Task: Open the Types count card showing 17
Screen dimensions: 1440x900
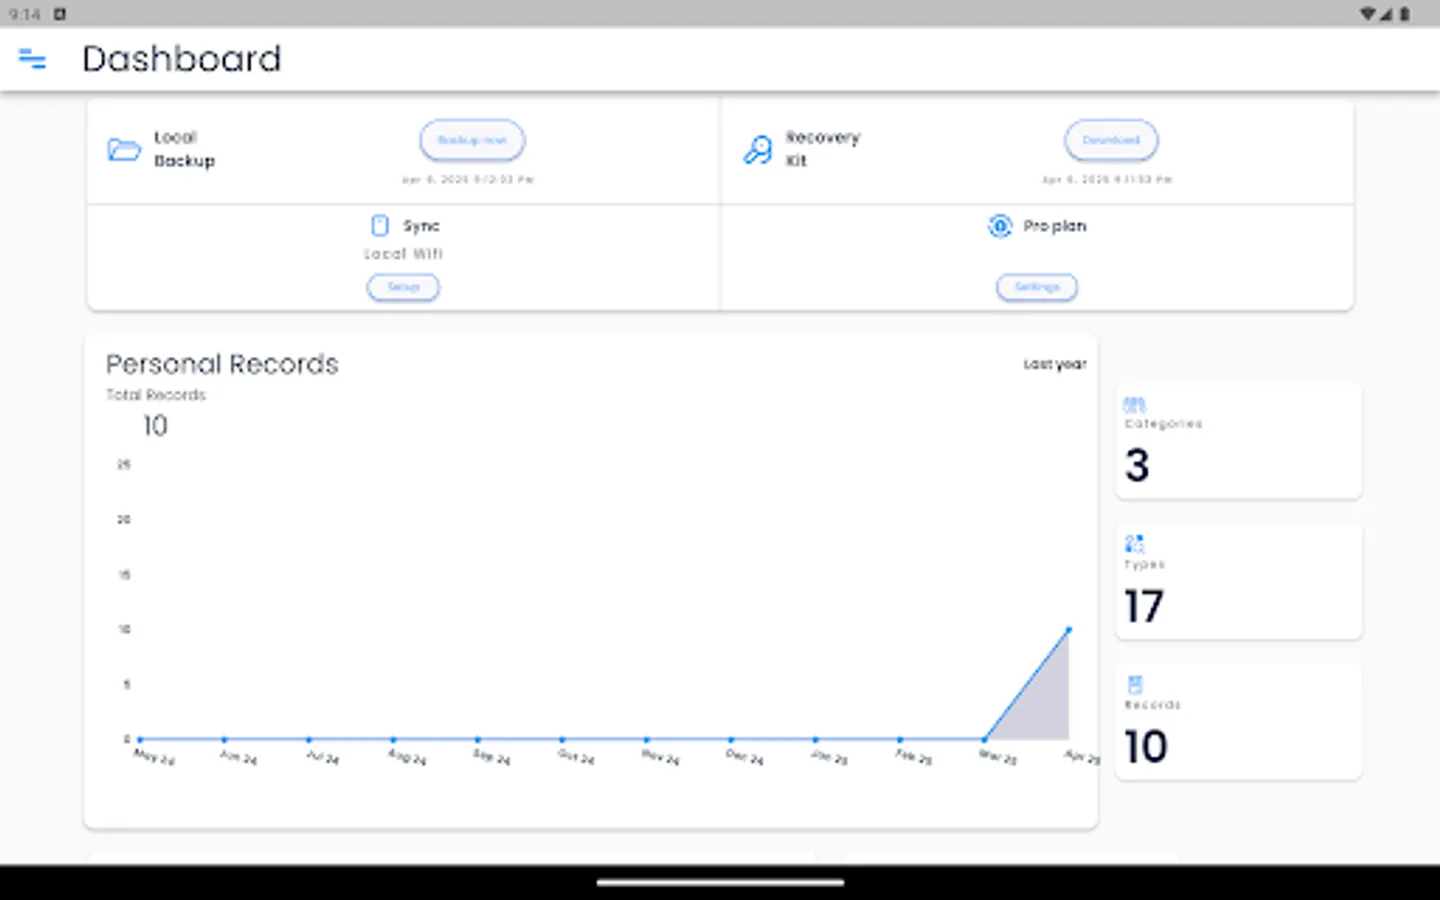Action: tap(1238, 581)
